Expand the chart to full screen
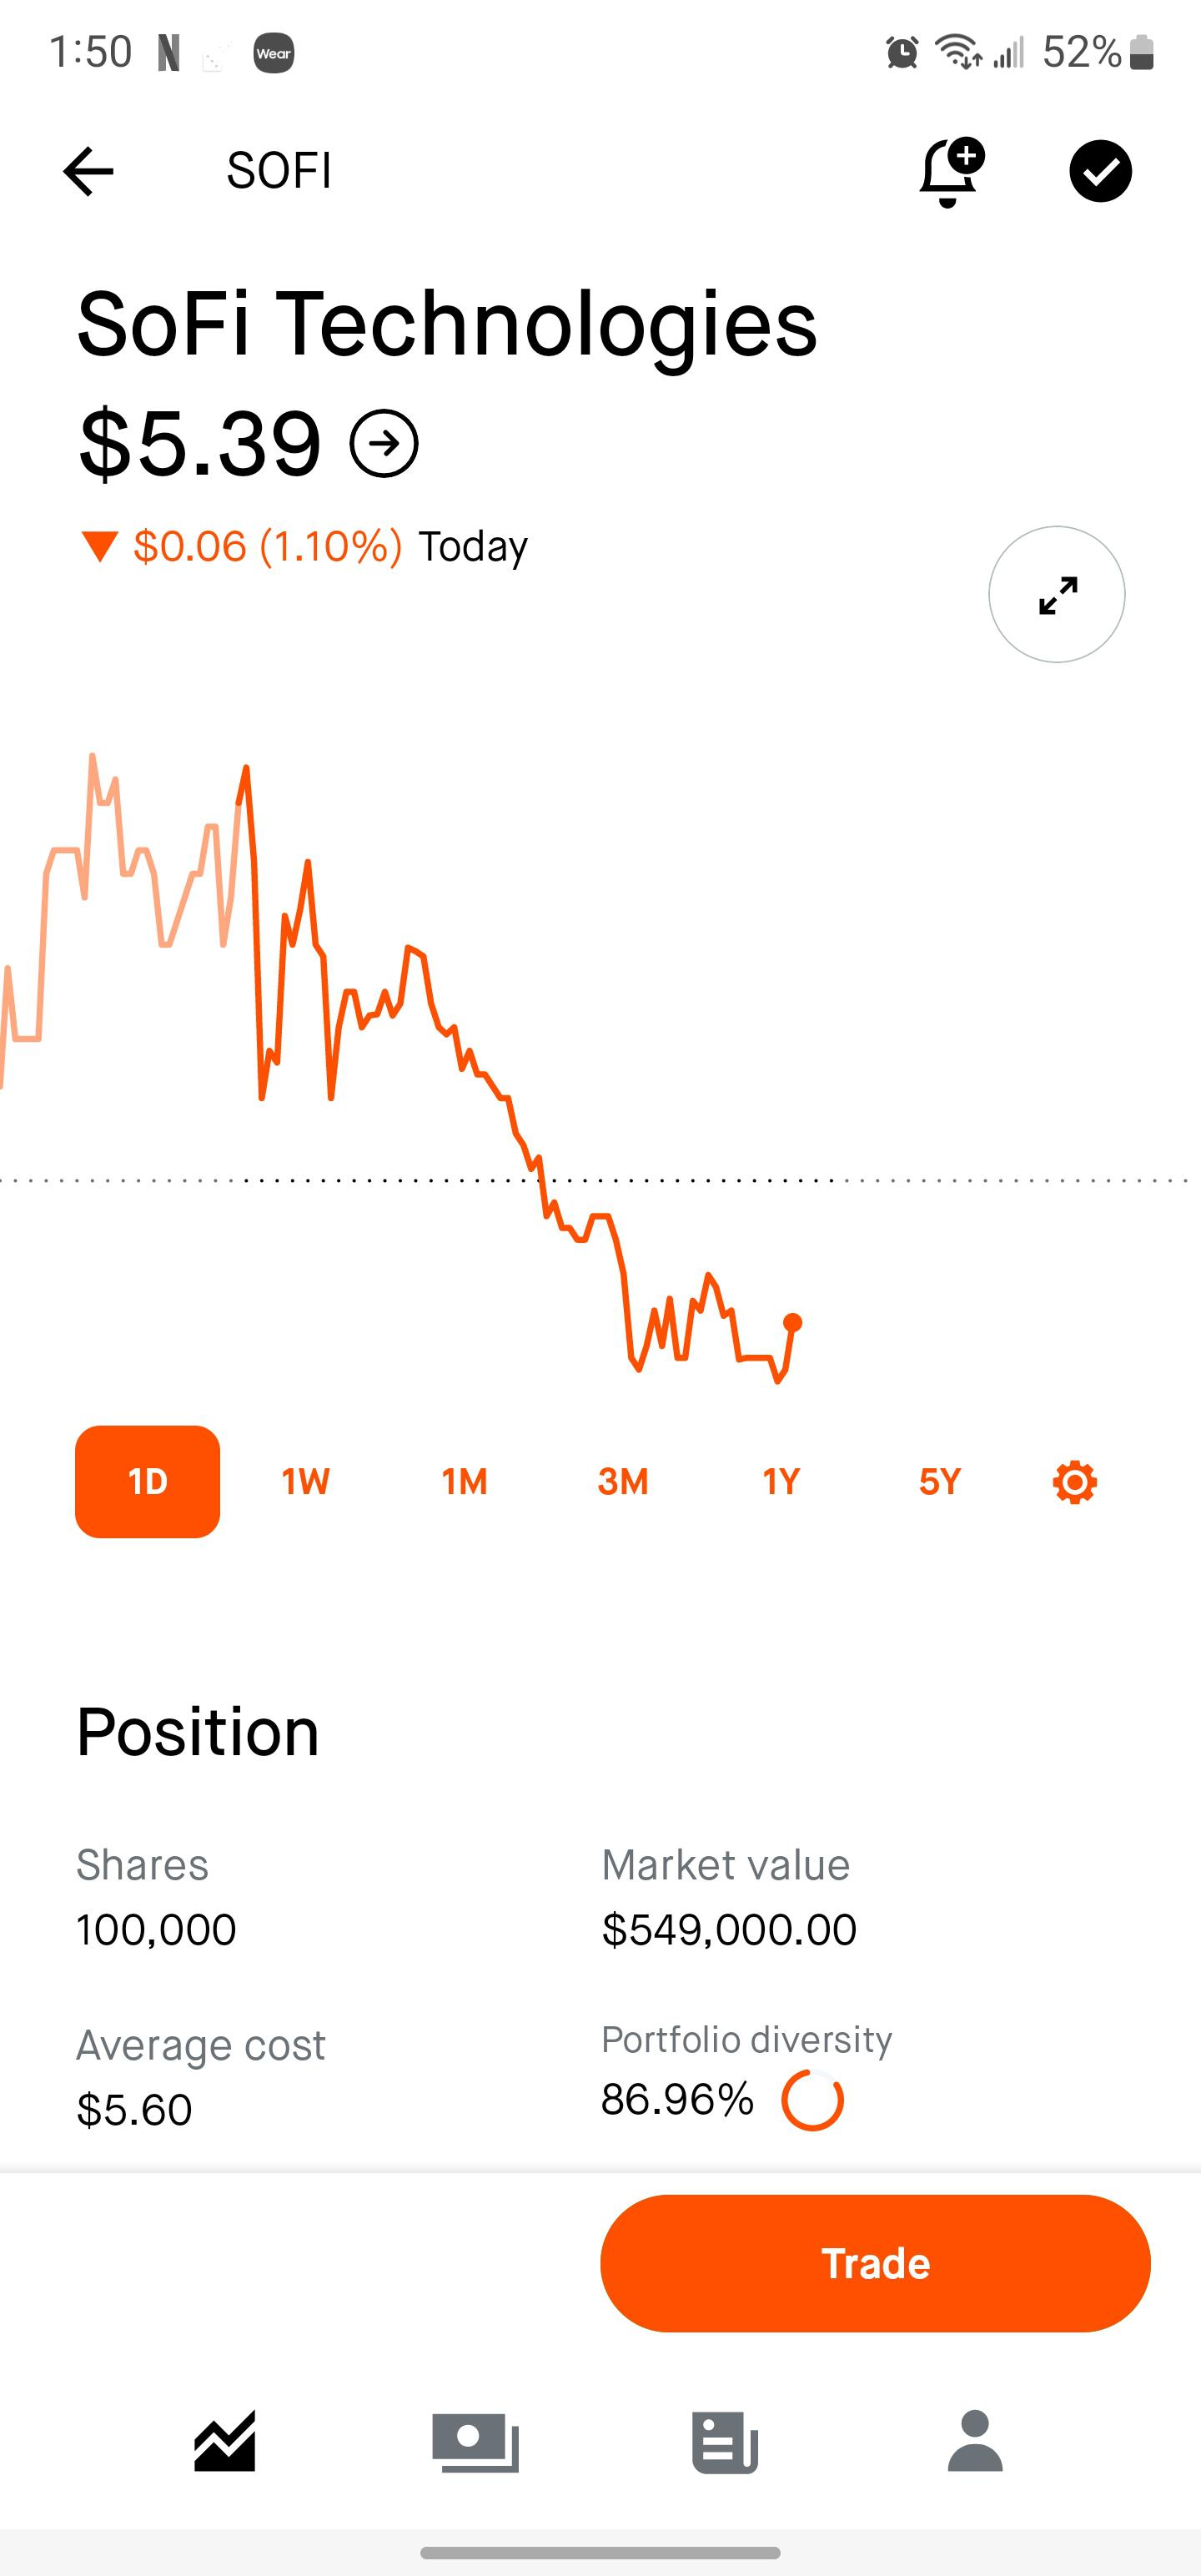 [1056, 594]
